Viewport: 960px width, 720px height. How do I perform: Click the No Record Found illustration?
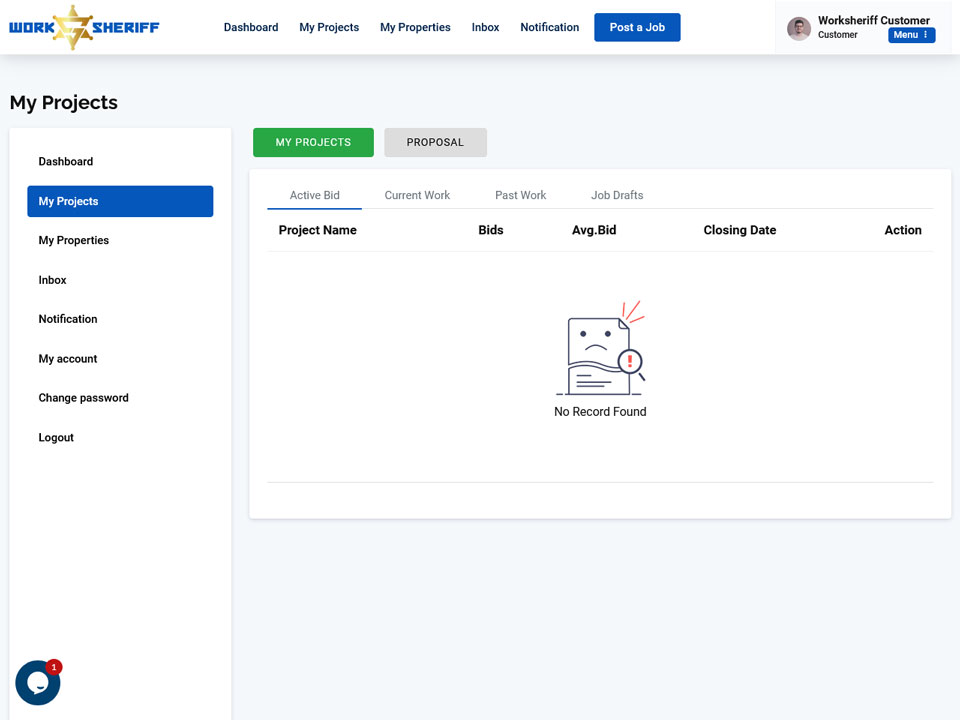pos(600,348)
